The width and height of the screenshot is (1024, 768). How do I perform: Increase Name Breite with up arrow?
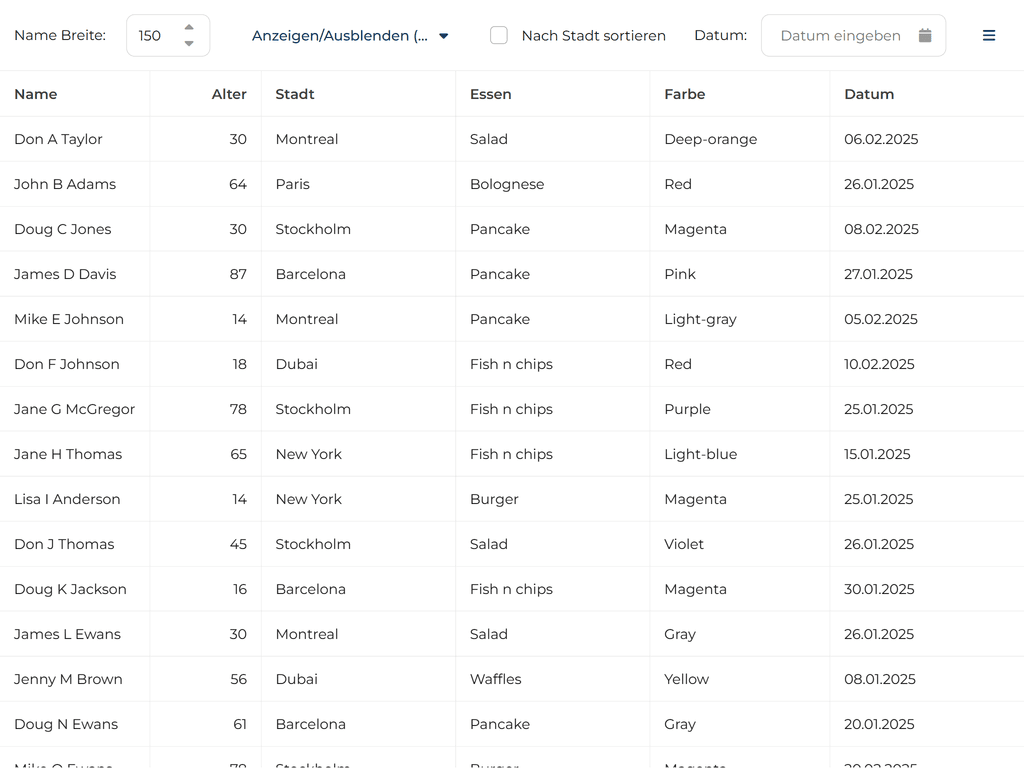(x=189, y=27)
